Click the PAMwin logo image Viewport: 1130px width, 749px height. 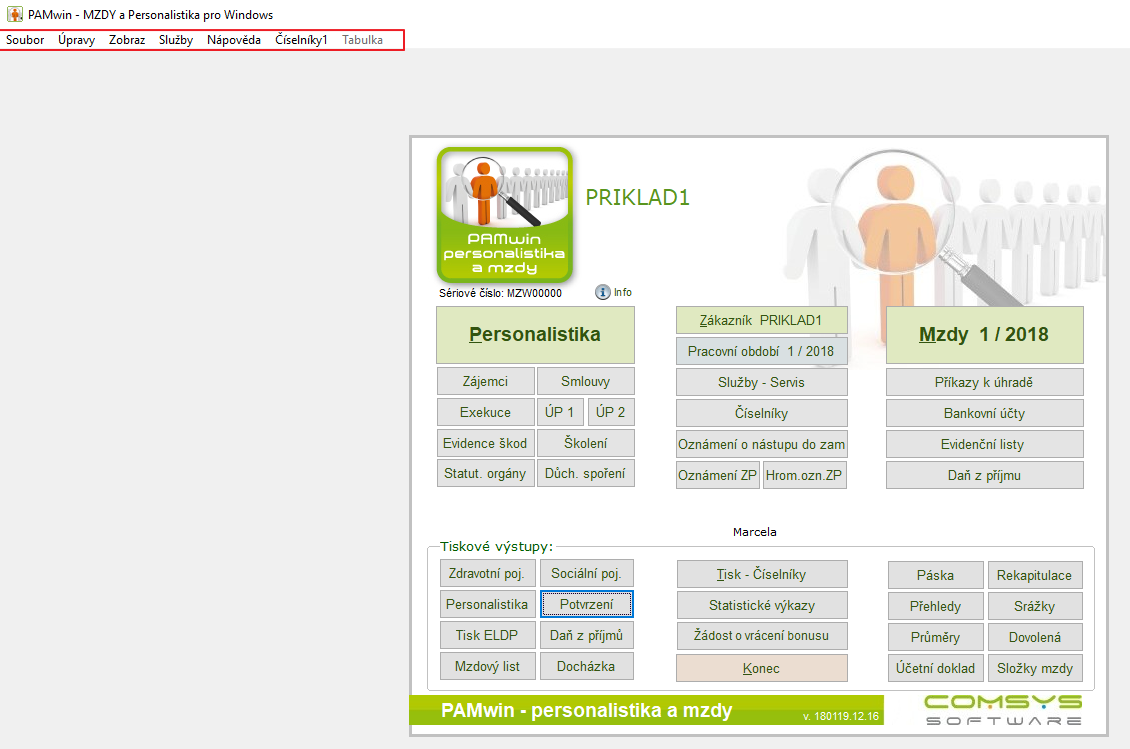point(504,215)
